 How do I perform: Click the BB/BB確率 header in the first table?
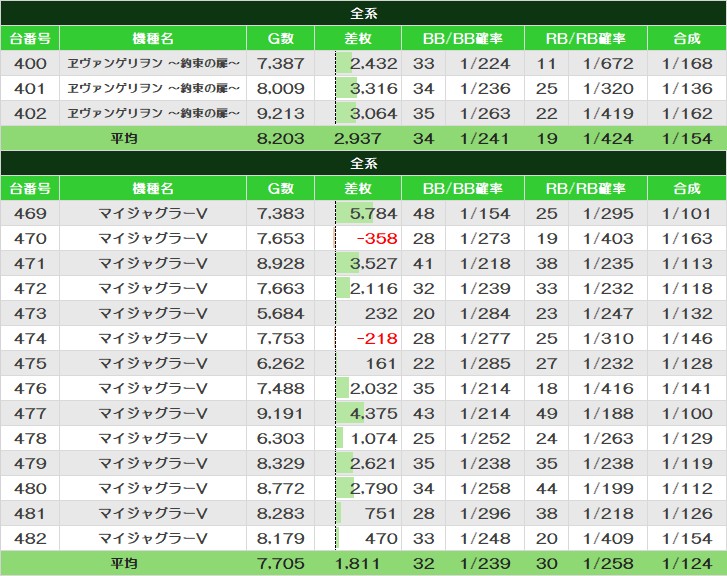(463, 38)
